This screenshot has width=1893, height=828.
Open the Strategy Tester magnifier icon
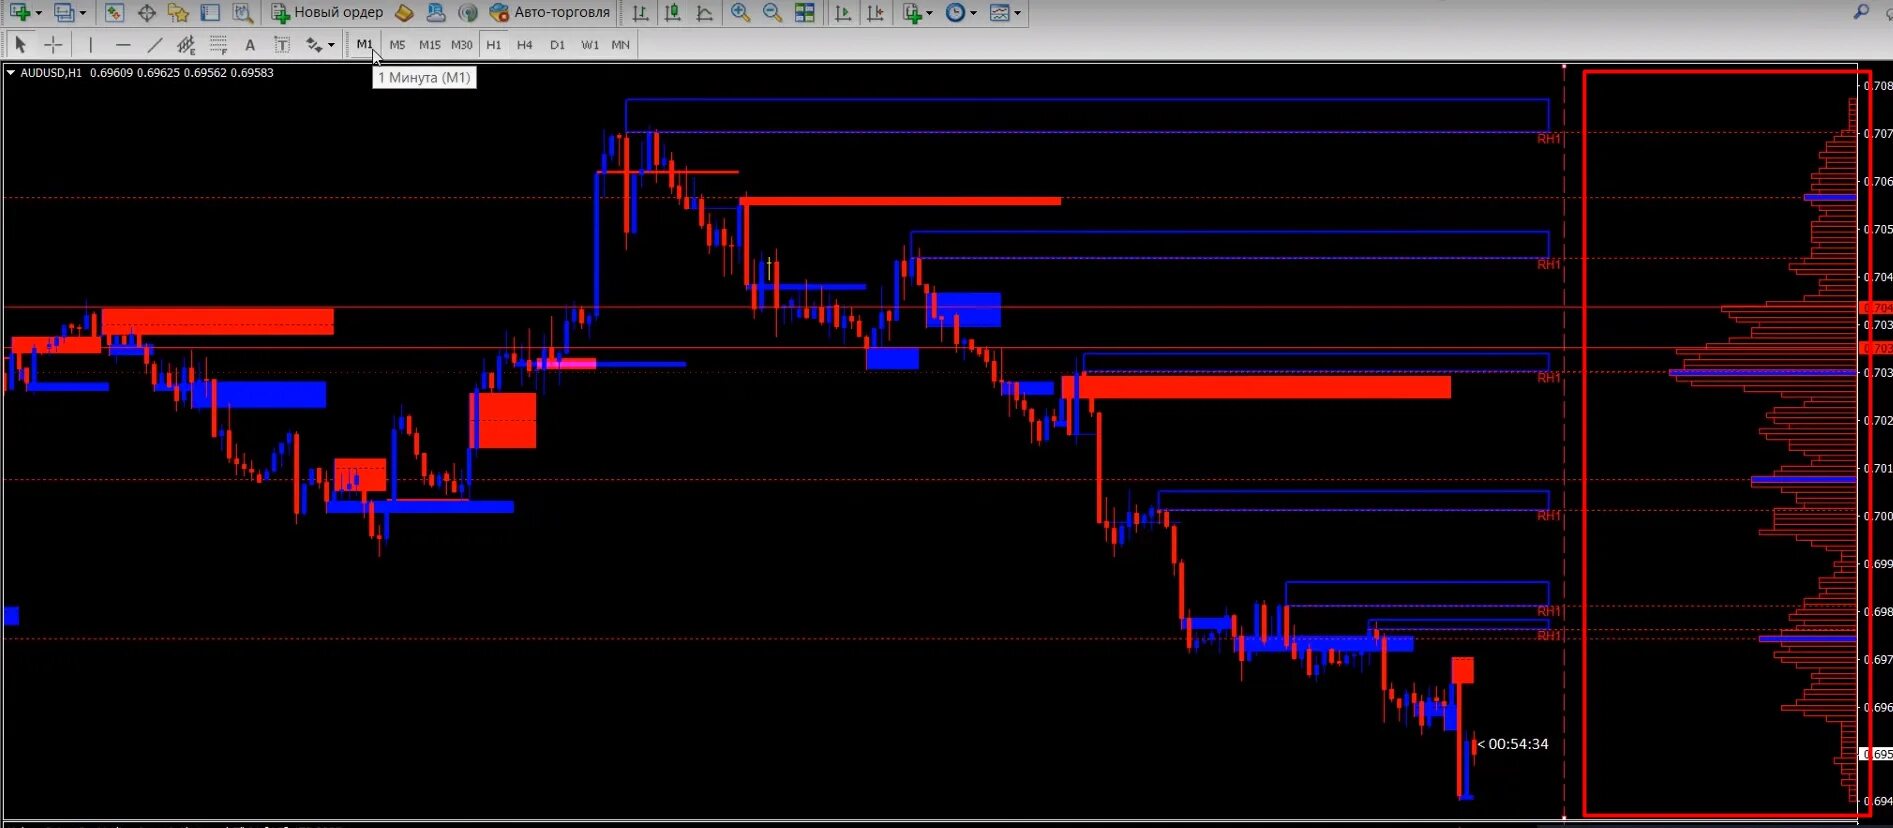click(x=242, y=13)
